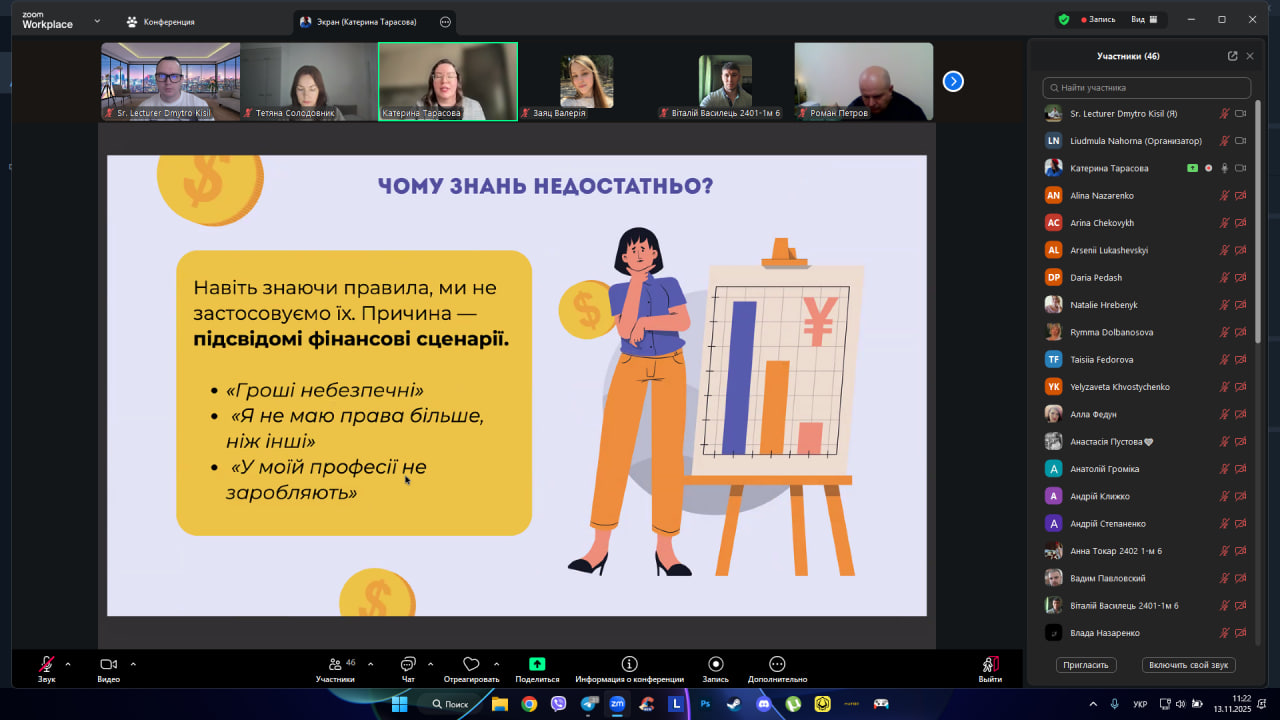Image resolution: width=1280 pixels, height=720 pixels.
Task: Open the More options icon
Action: [x=777, y=664]
